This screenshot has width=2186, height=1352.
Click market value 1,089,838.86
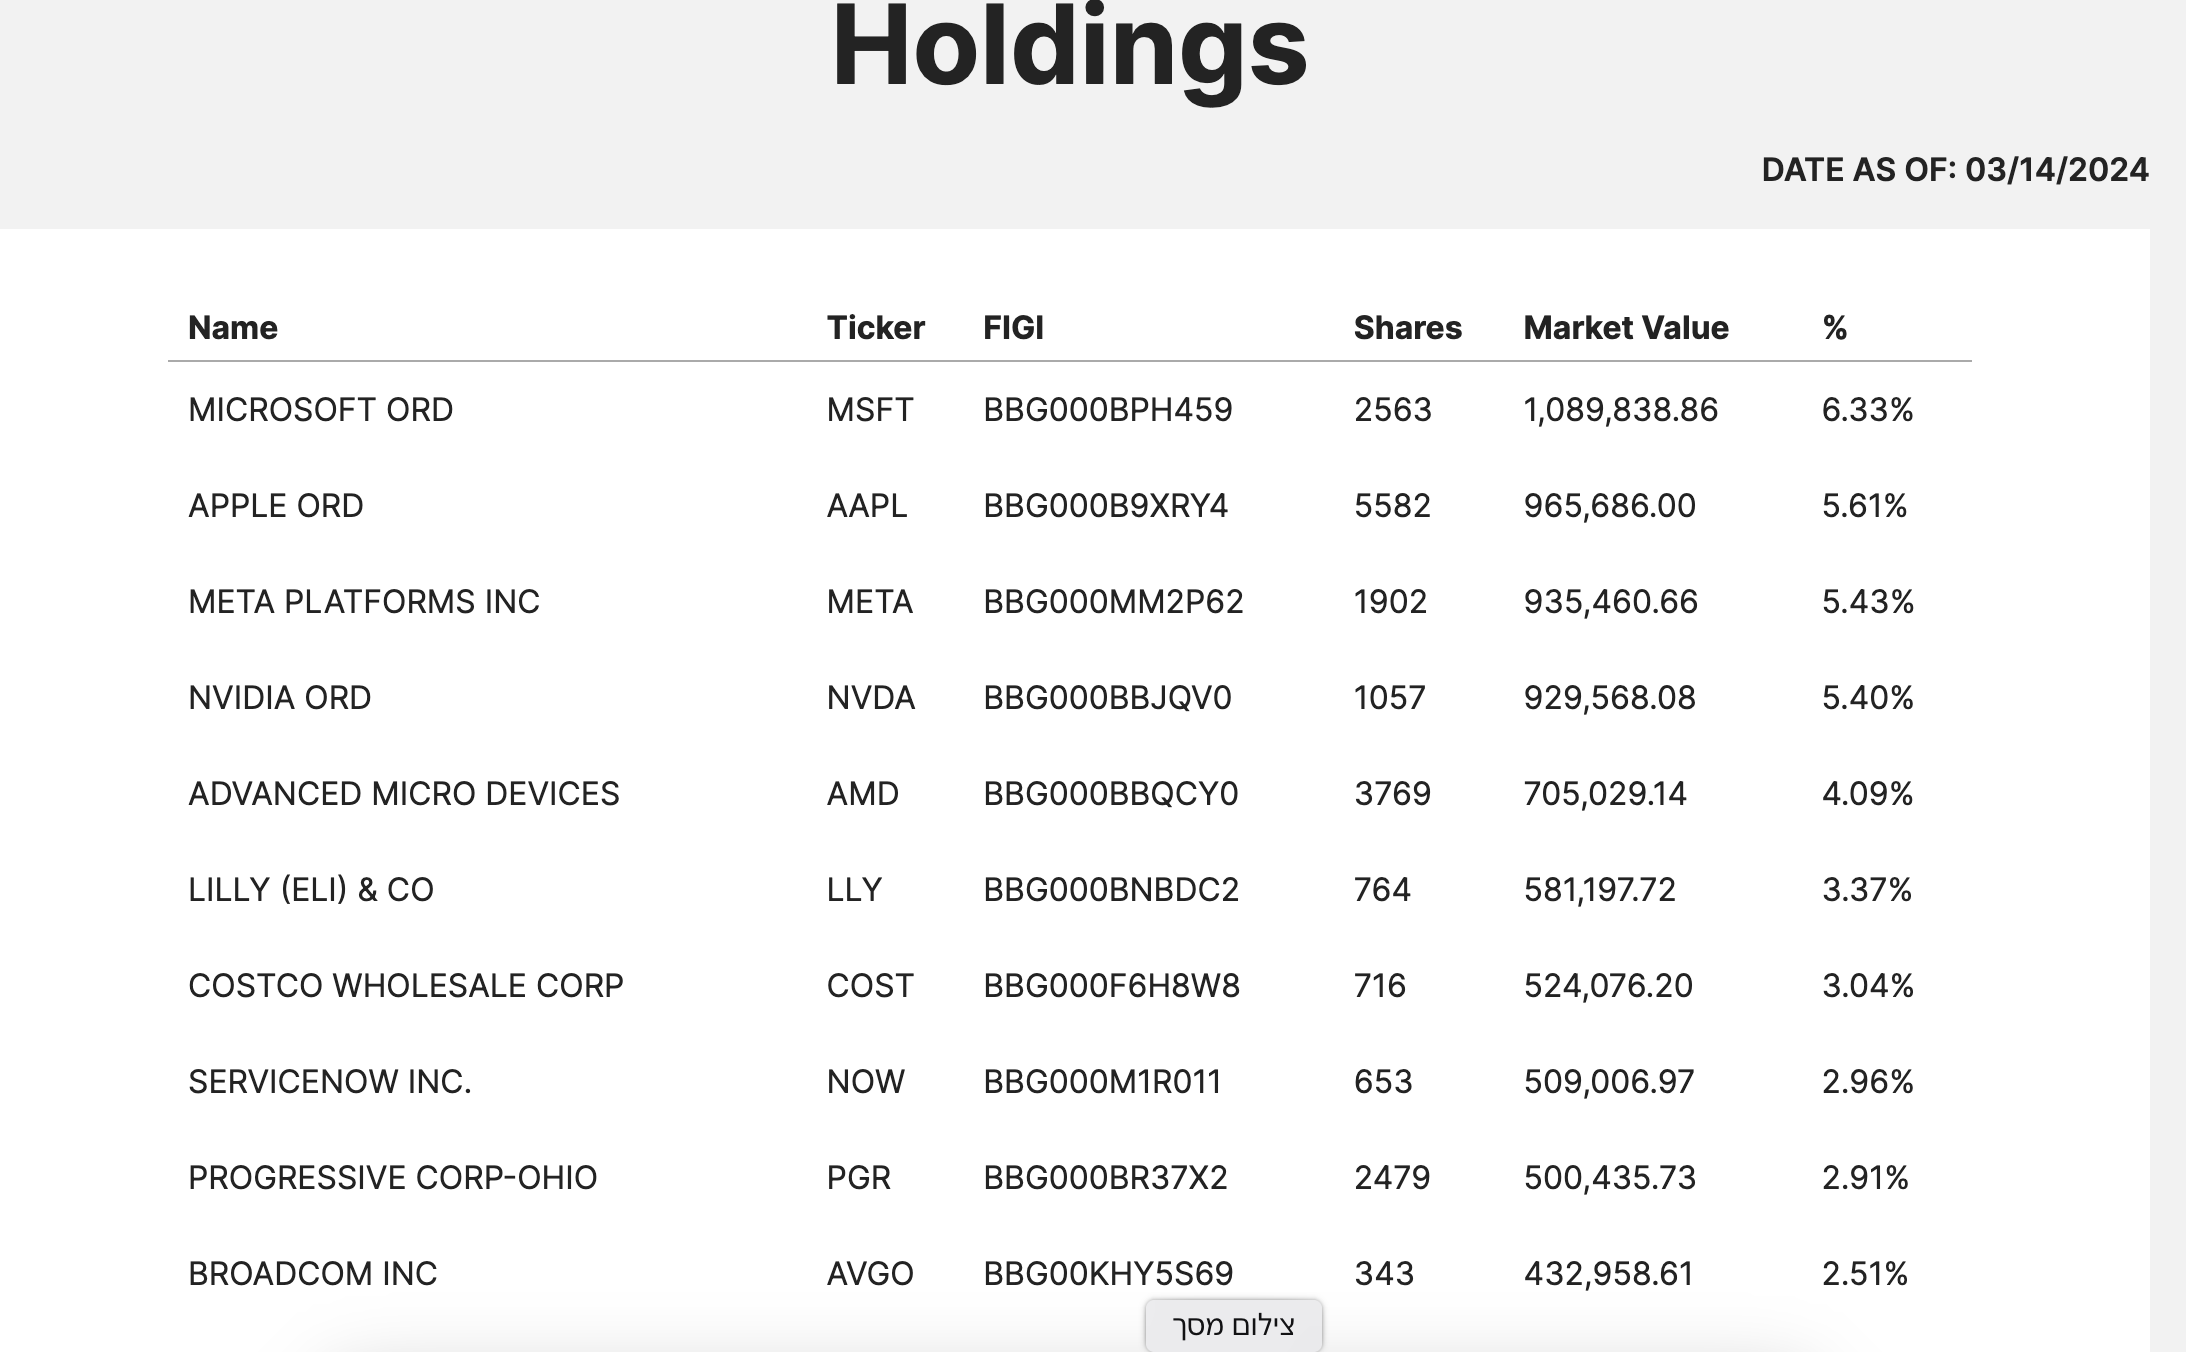click(x=1621, y=410)
